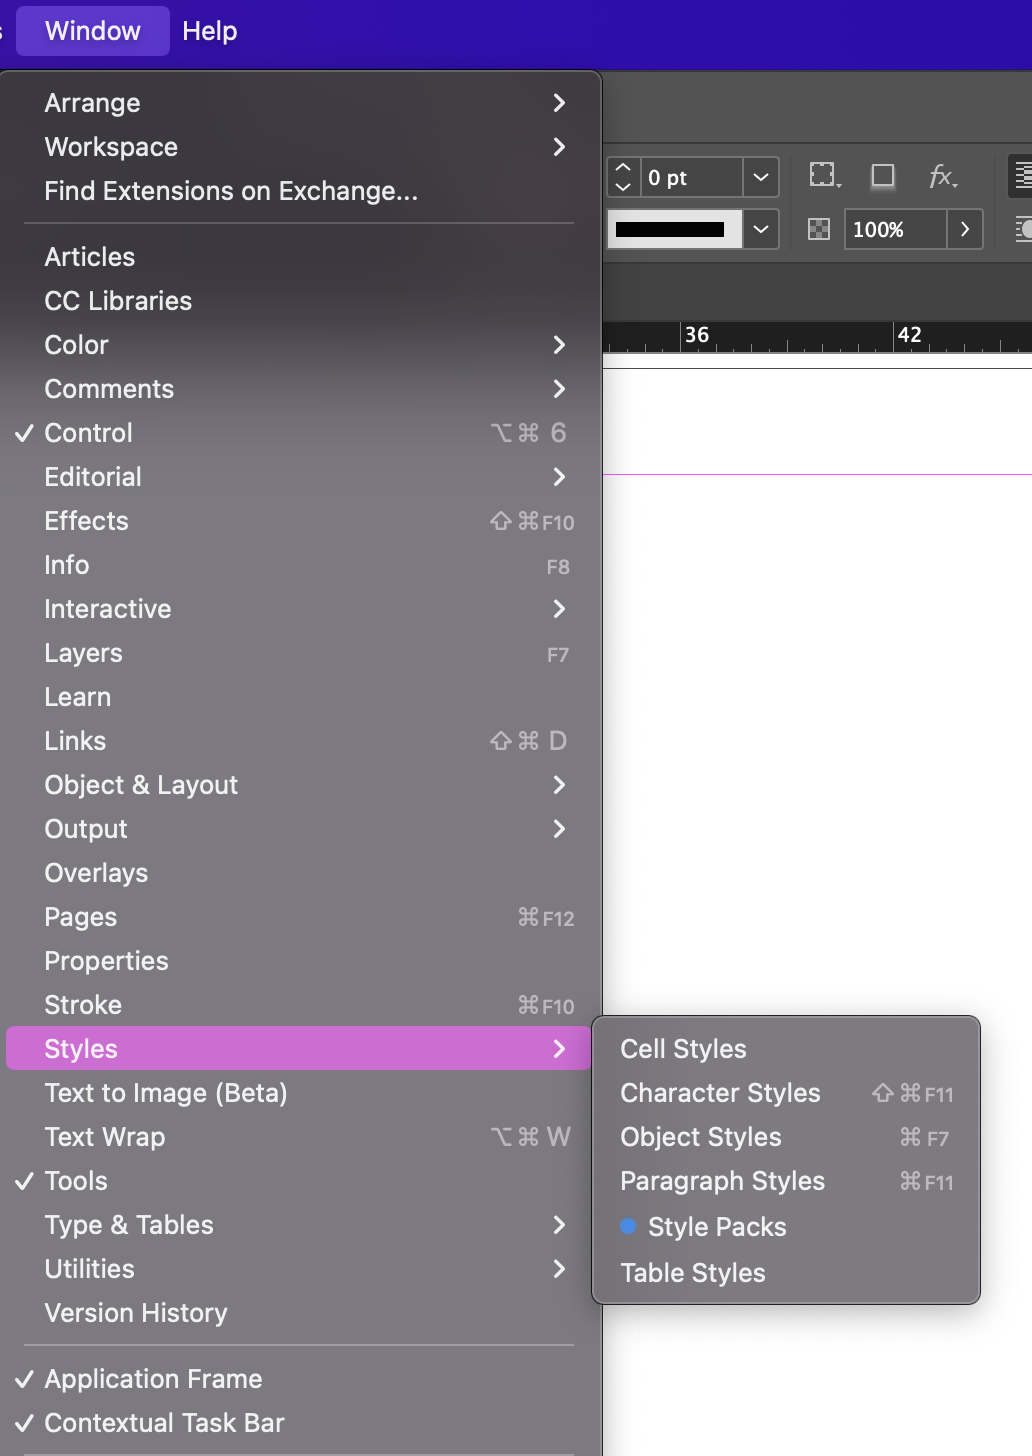Choose Find Extensions on Exchange...
The width and height of the screenshot is (1032, 1456).
tap(300, 191)
